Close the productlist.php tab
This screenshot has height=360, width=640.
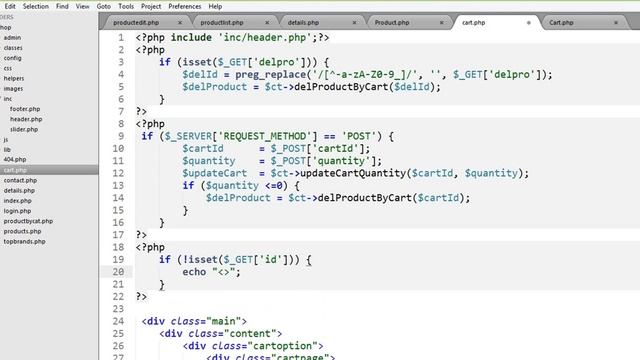pyautogui.click(x=267, y=23)
